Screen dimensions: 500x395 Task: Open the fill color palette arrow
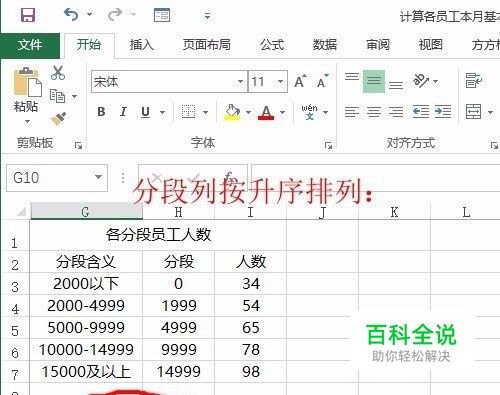pos(248,112)
